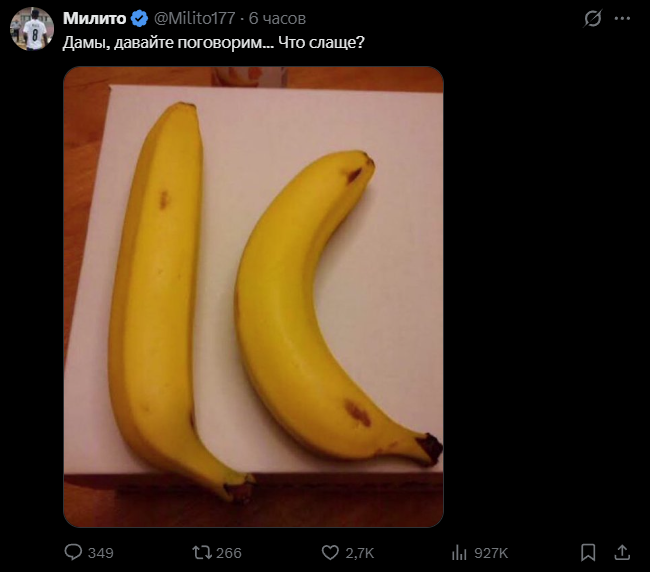650x572 pixels.
Task: Click the blue verified badge
Action: (139, 19)
